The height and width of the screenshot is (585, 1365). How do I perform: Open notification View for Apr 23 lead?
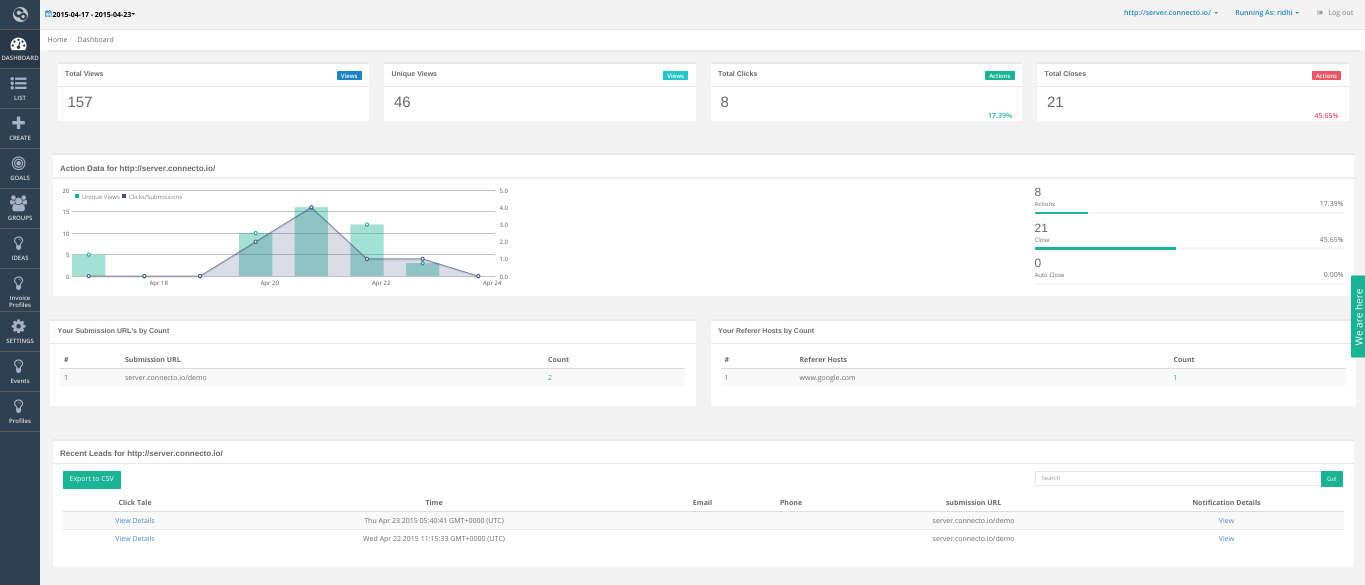1226,520
